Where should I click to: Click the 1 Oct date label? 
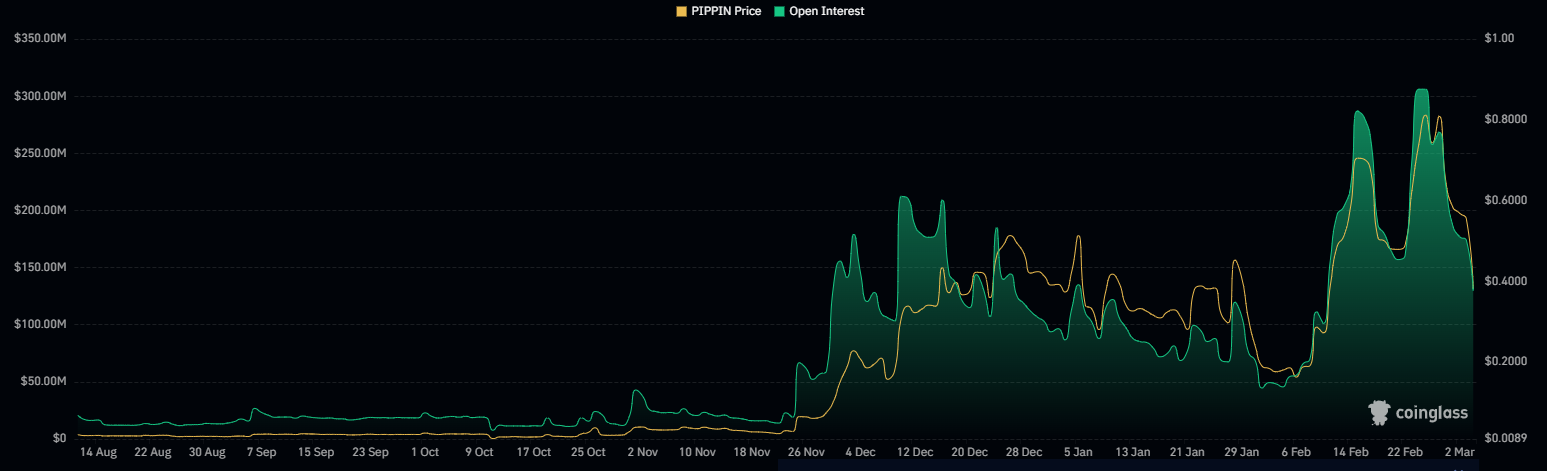coord(424,452)
